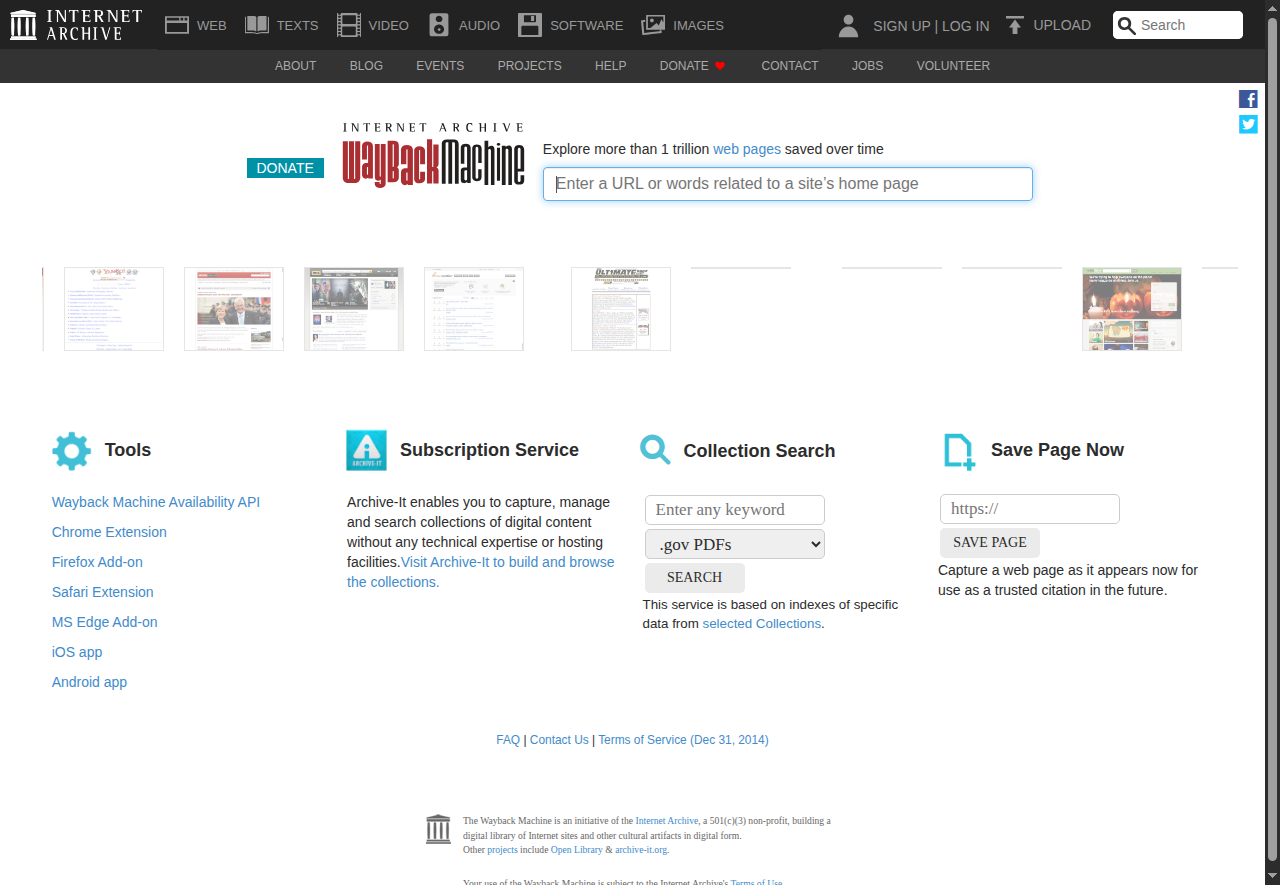Select the Ultimate site snapshot thumbnail
Image resolution: width=1280 pixels, height=885 pixels.
(x=620, y=309)
